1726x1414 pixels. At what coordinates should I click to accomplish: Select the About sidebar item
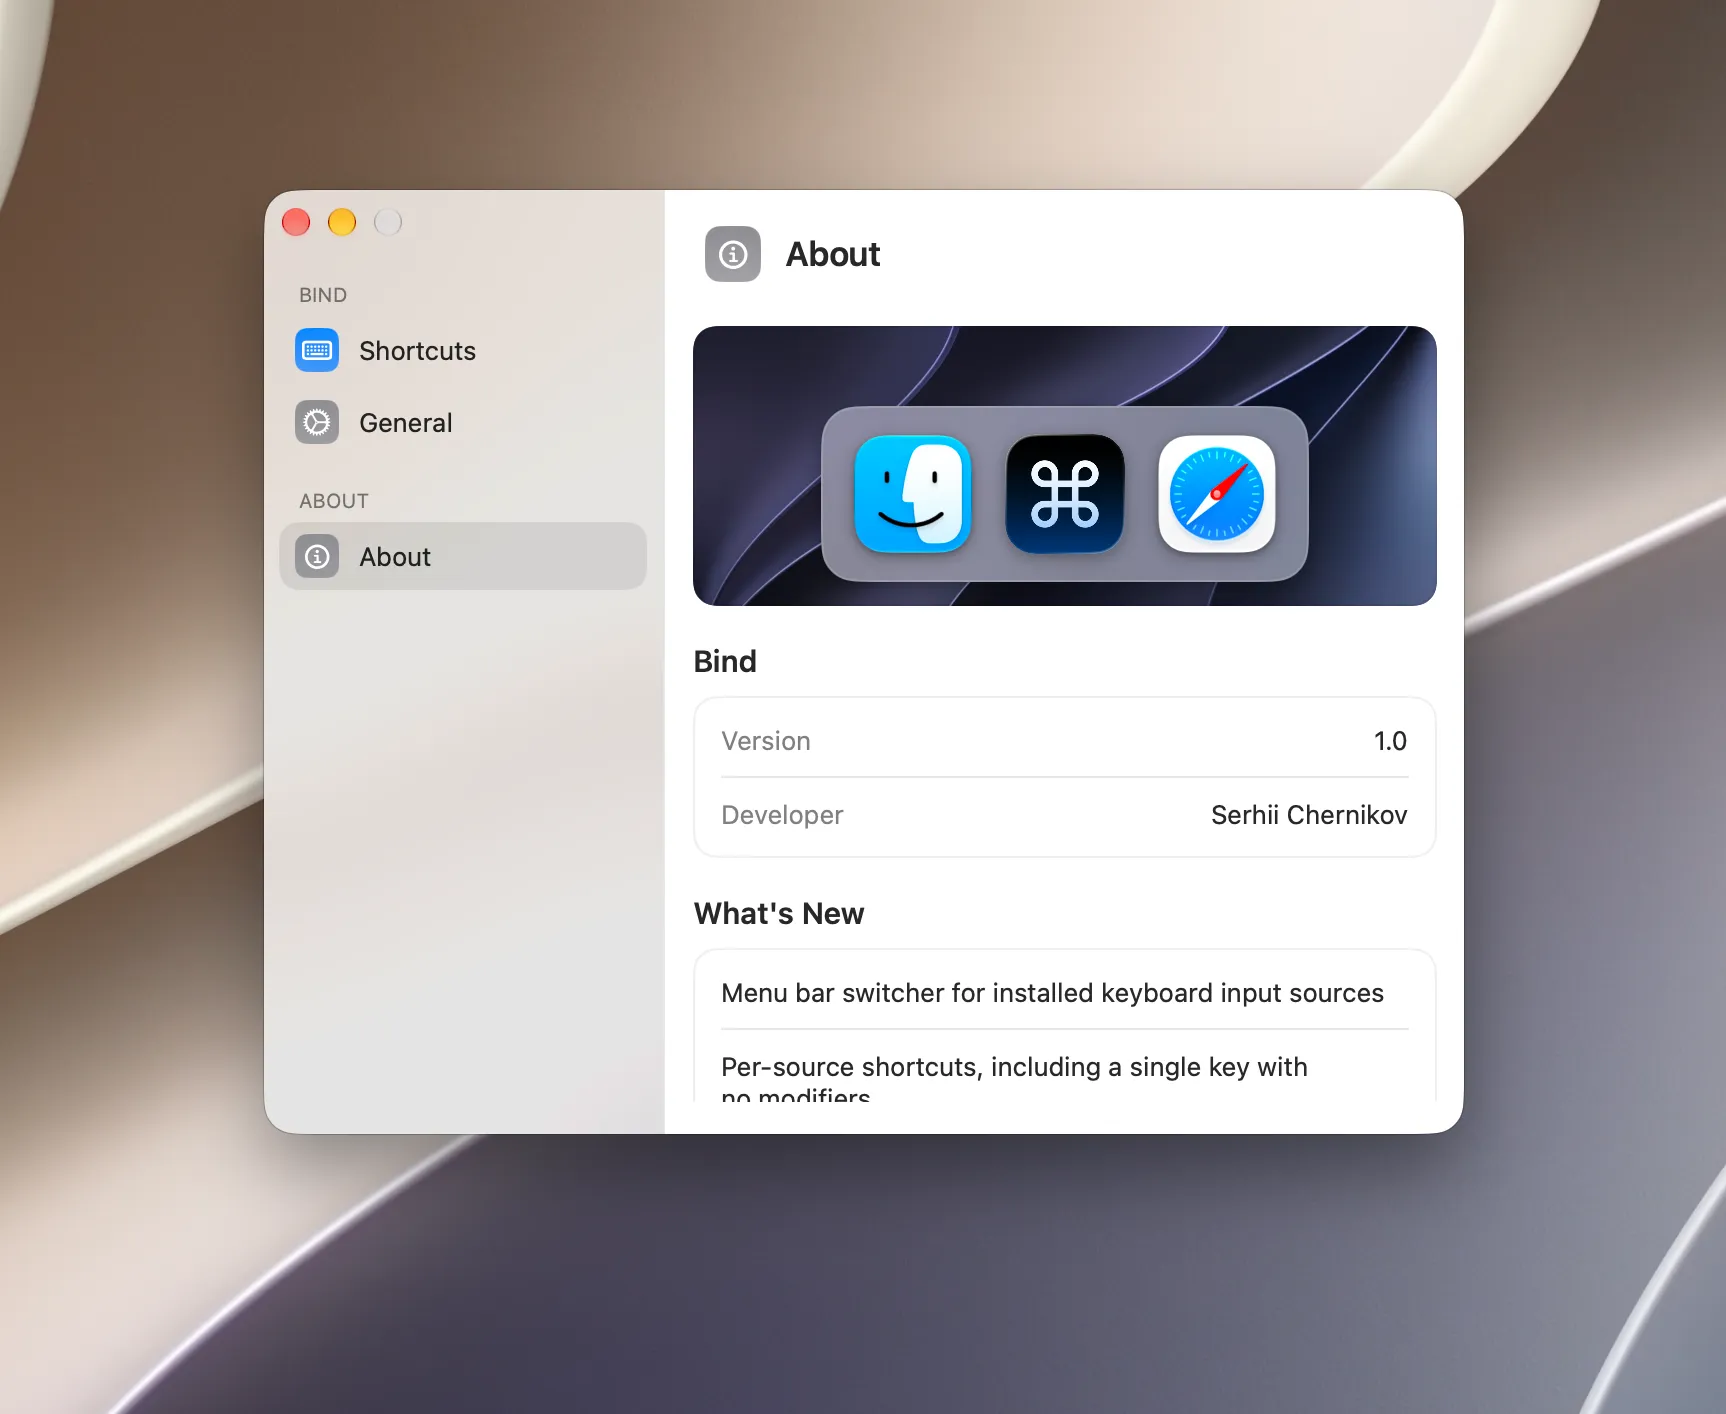click(463, 557)
